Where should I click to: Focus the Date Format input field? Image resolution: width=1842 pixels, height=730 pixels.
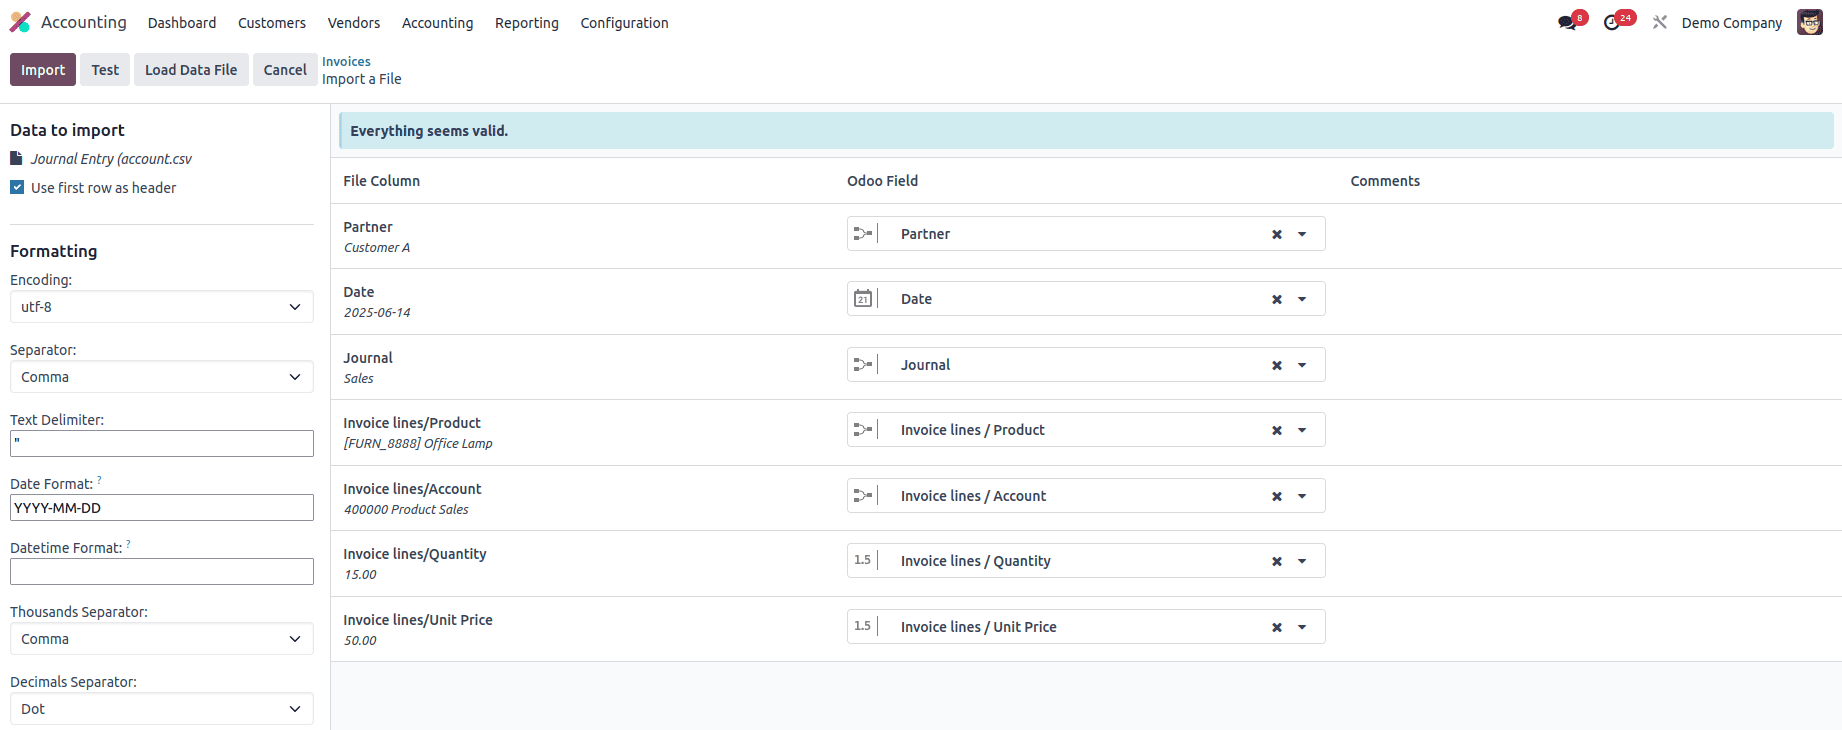[162, 508]
